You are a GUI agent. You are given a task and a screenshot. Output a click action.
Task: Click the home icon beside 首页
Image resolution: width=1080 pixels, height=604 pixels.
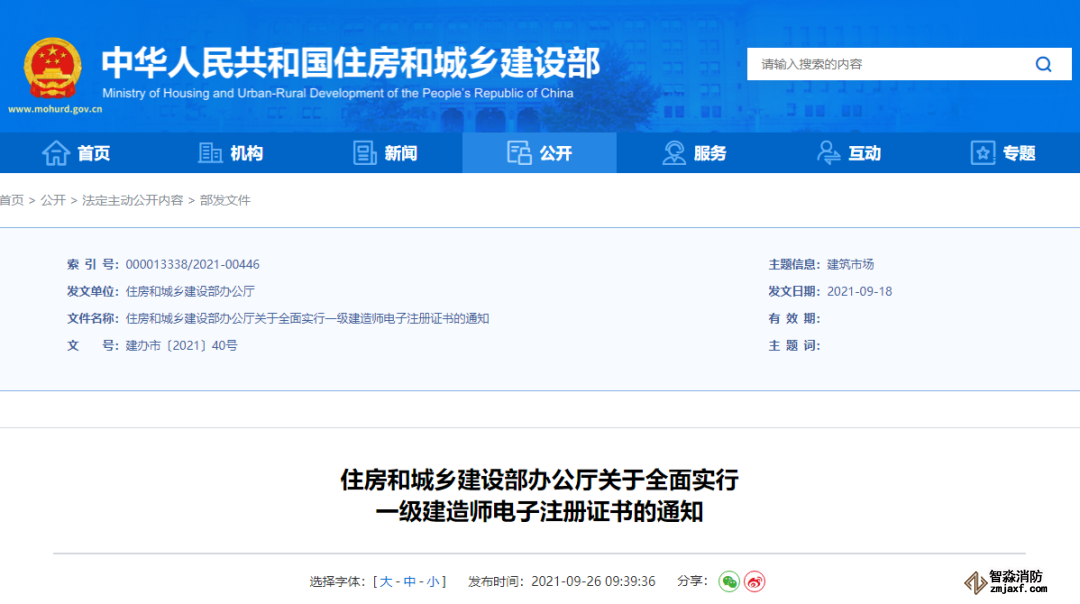pyautogui.click(x=55, y=153)
